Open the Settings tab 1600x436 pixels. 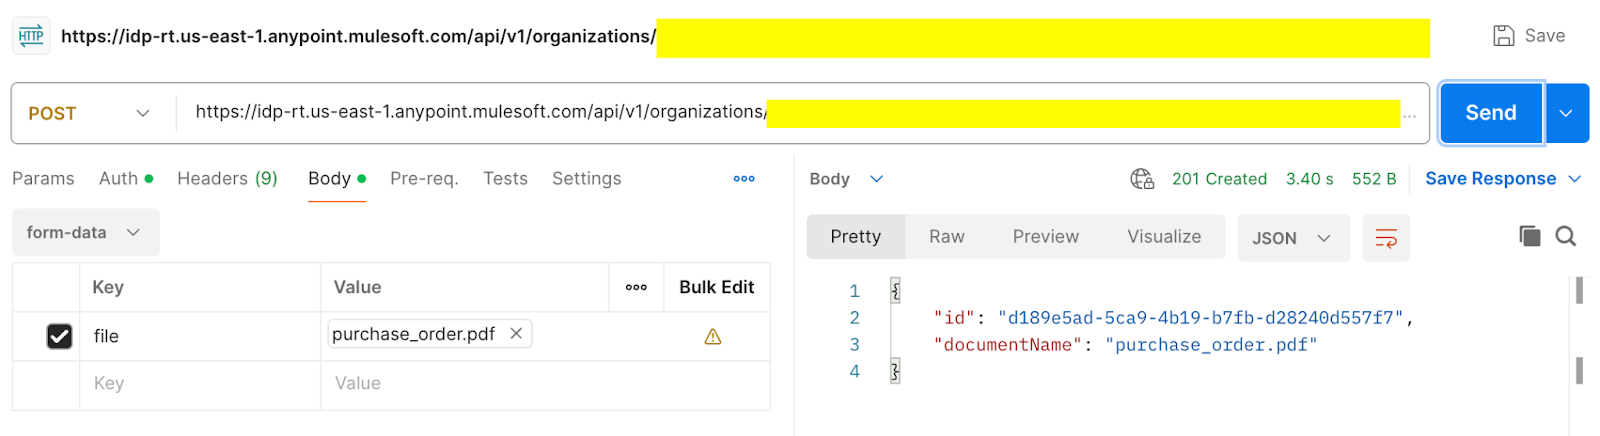pyautogui.click(x=586, y=178)
